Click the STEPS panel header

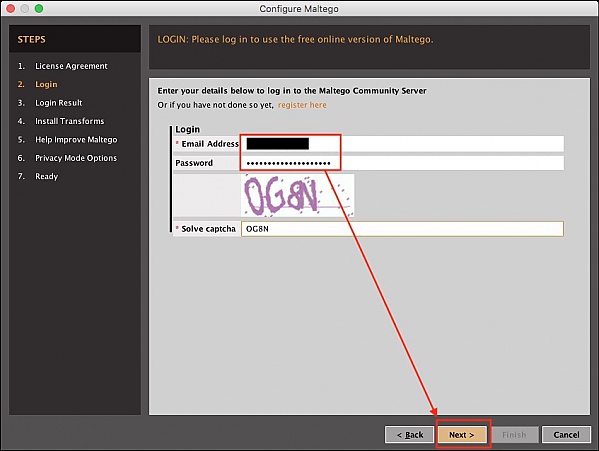tap(75, 39)
